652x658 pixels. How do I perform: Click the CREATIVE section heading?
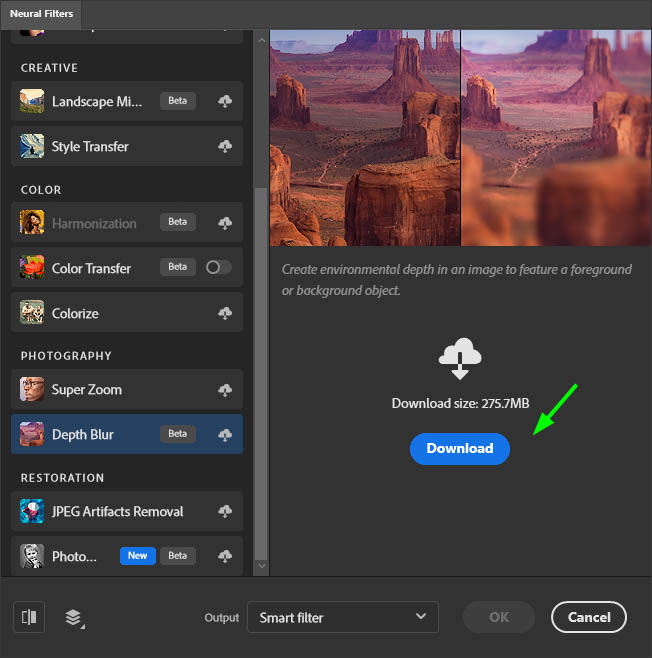(49, 68)
